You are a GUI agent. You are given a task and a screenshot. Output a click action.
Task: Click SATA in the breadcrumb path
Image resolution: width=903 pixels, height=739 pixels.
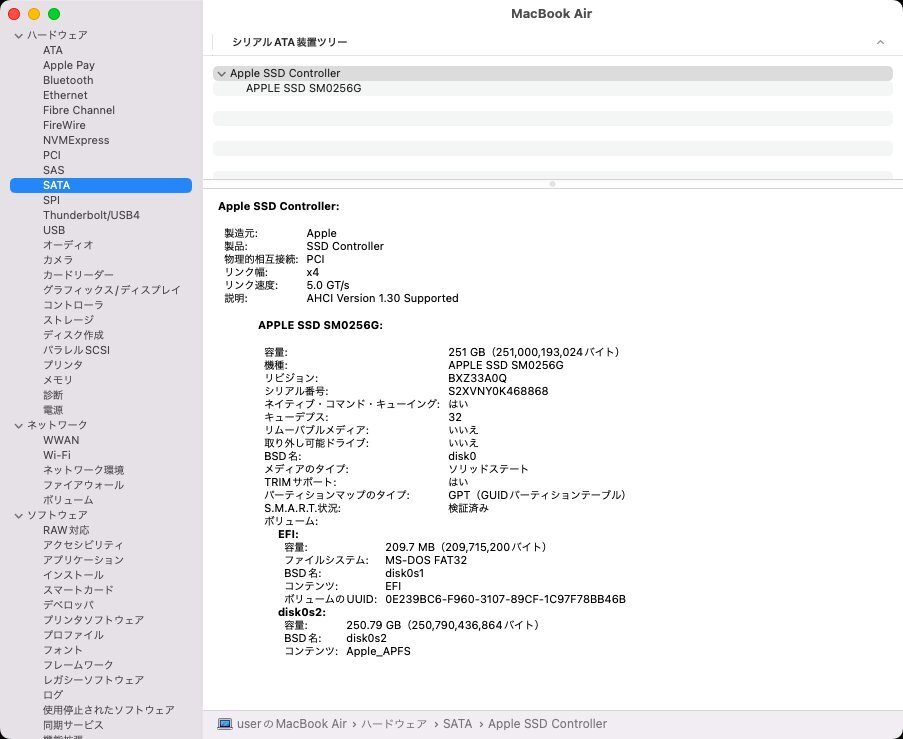(x=457, y=723)
